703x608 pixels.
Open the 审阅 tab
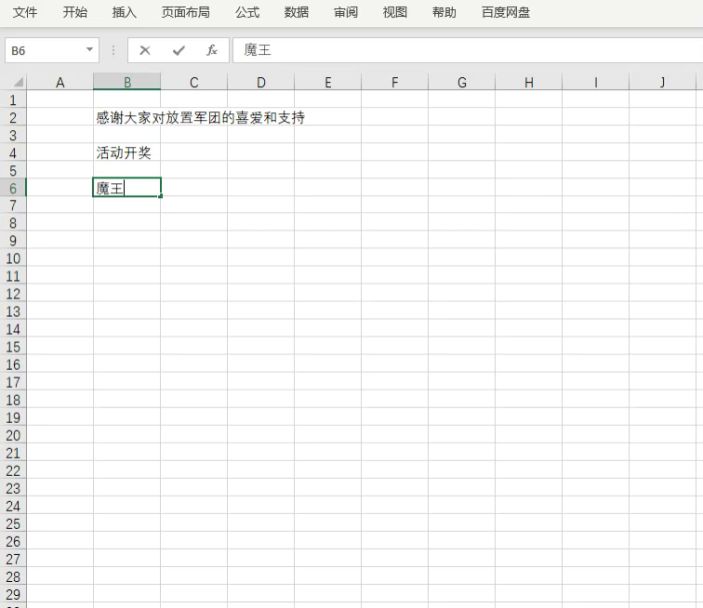pyautogui.click(x=346, y=13)
